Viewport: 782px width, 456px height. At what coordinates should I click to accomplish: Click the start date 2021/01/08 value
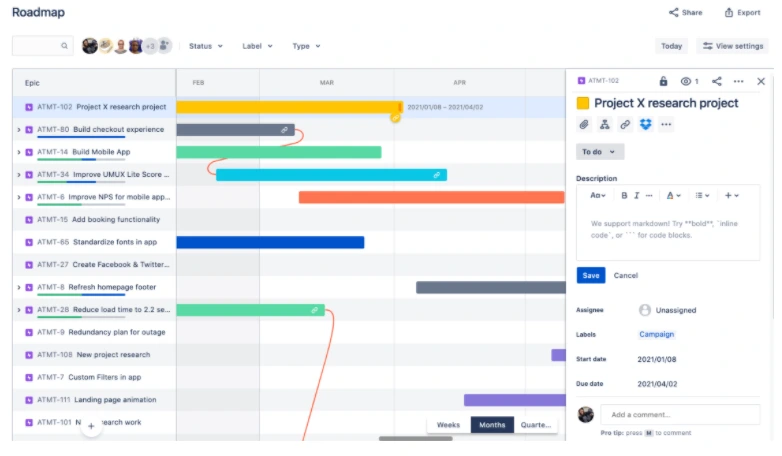click(x=657, y=359)
